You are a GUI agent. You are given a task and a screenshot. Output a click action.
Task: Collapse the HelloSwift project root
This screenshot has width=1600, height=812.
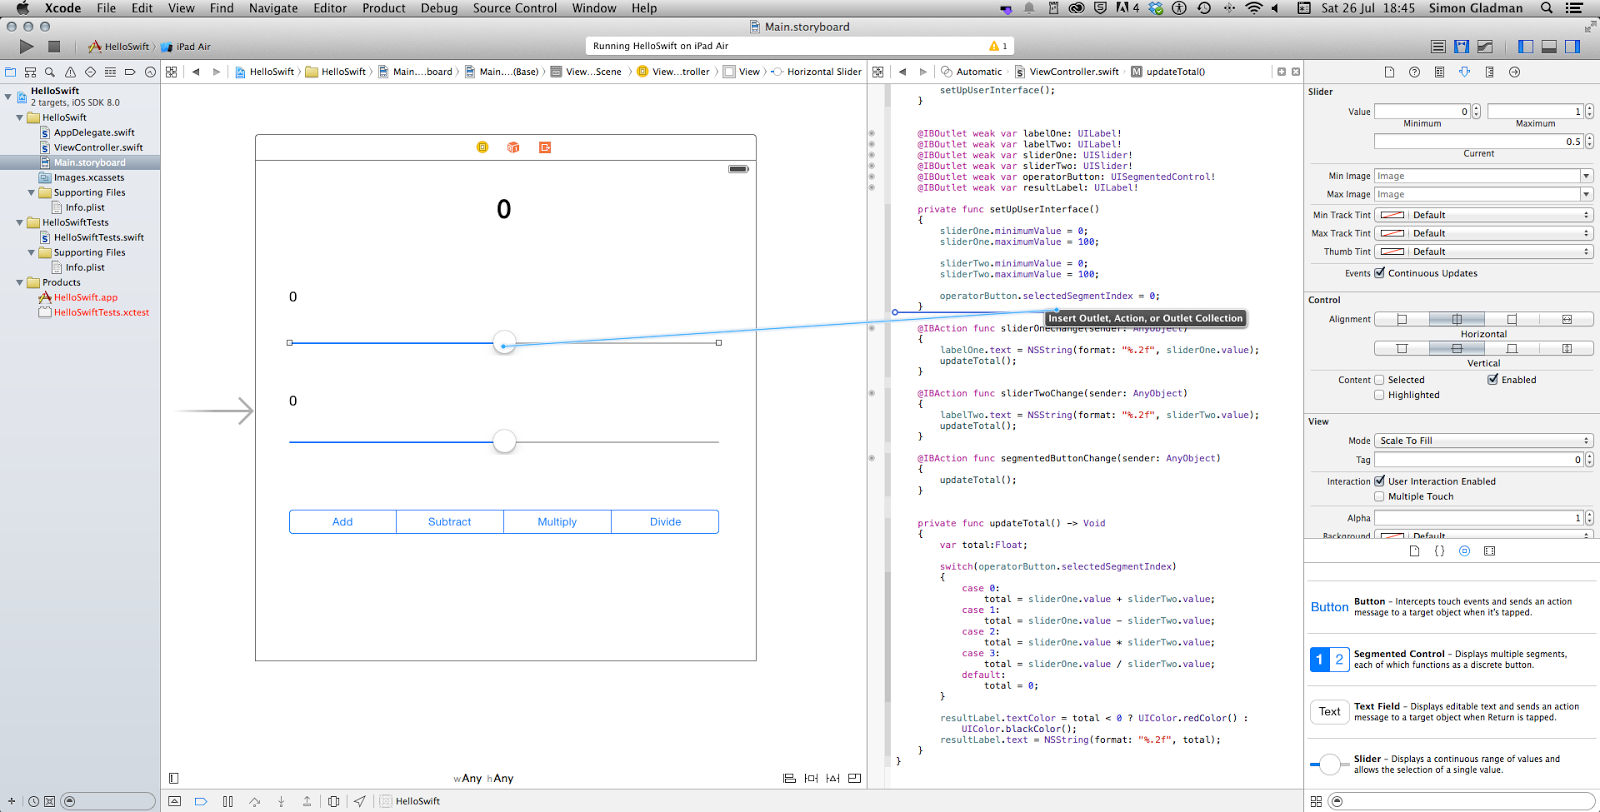pos(8,97)
